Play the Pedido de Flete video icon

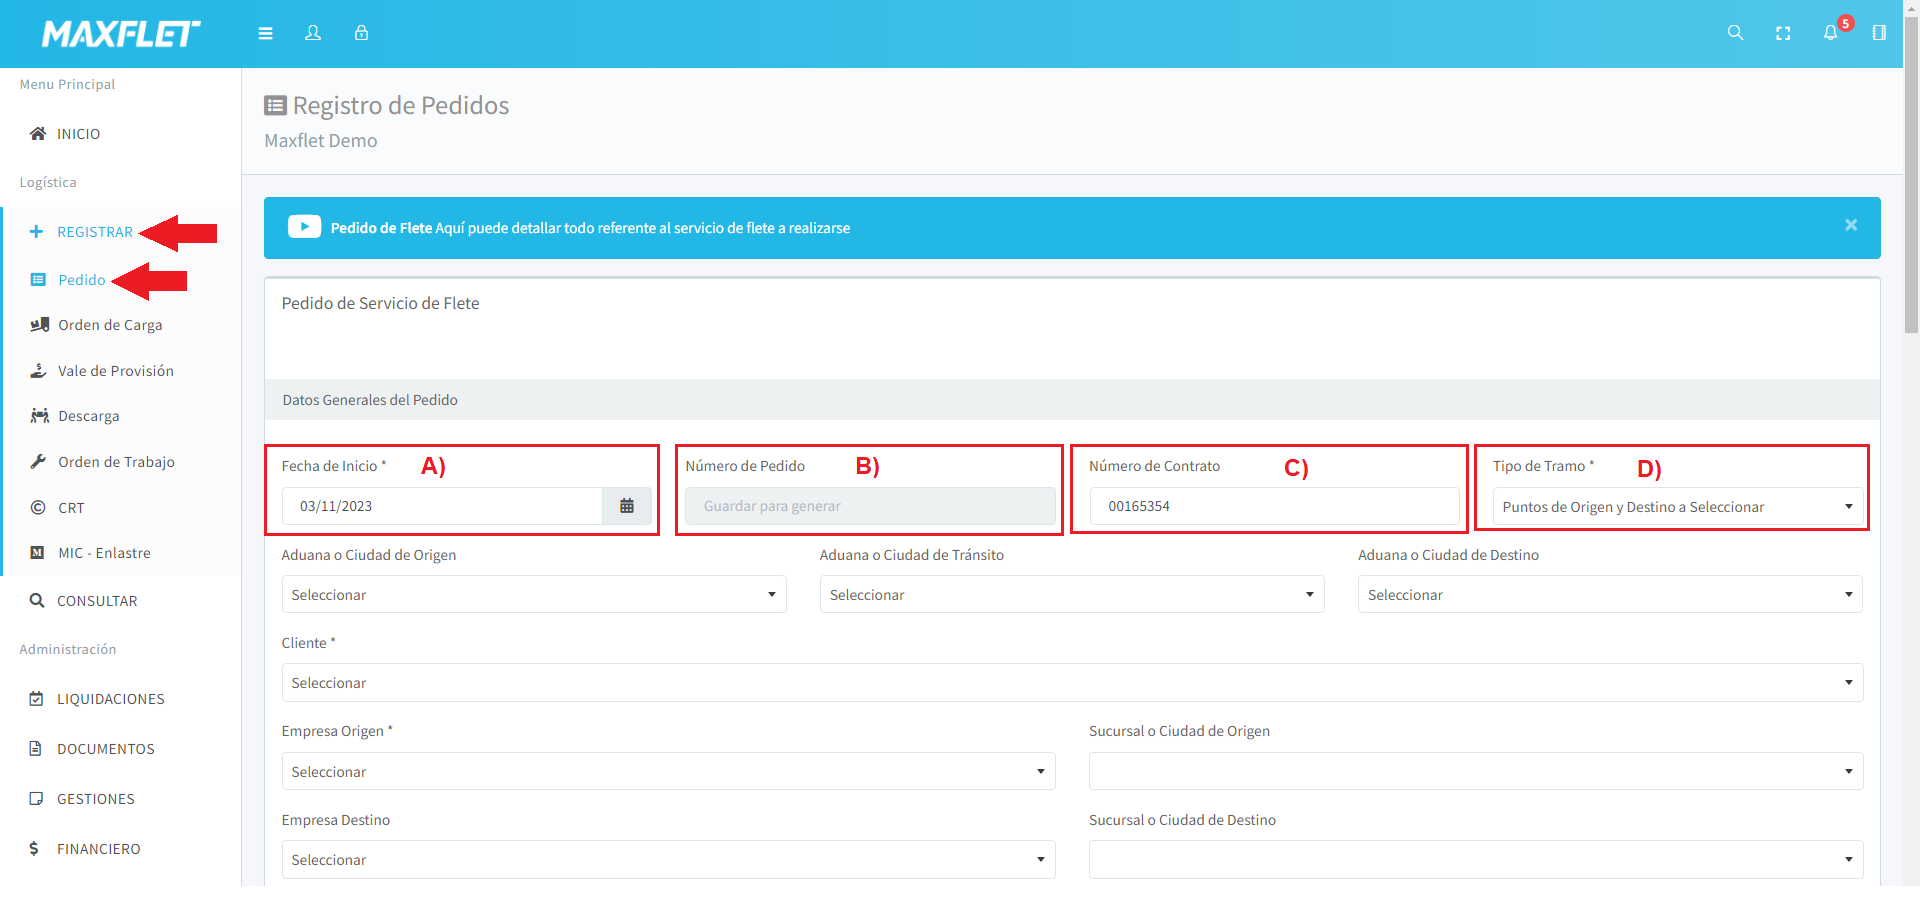click(x=304, y=227)
